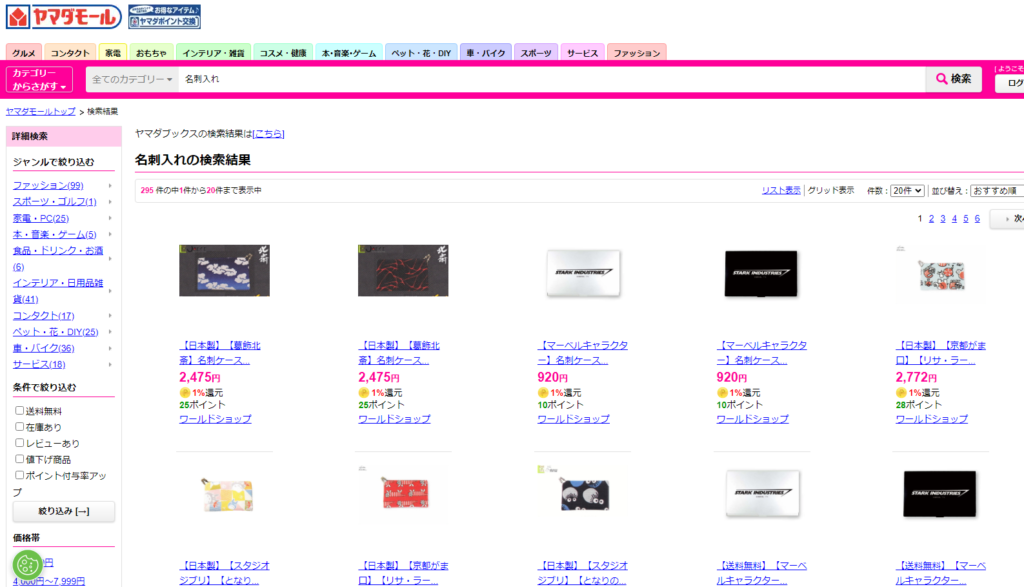This screenshot has width=1024, height=587.
Task: Click the magnifier search button
Action: point(953,79)
